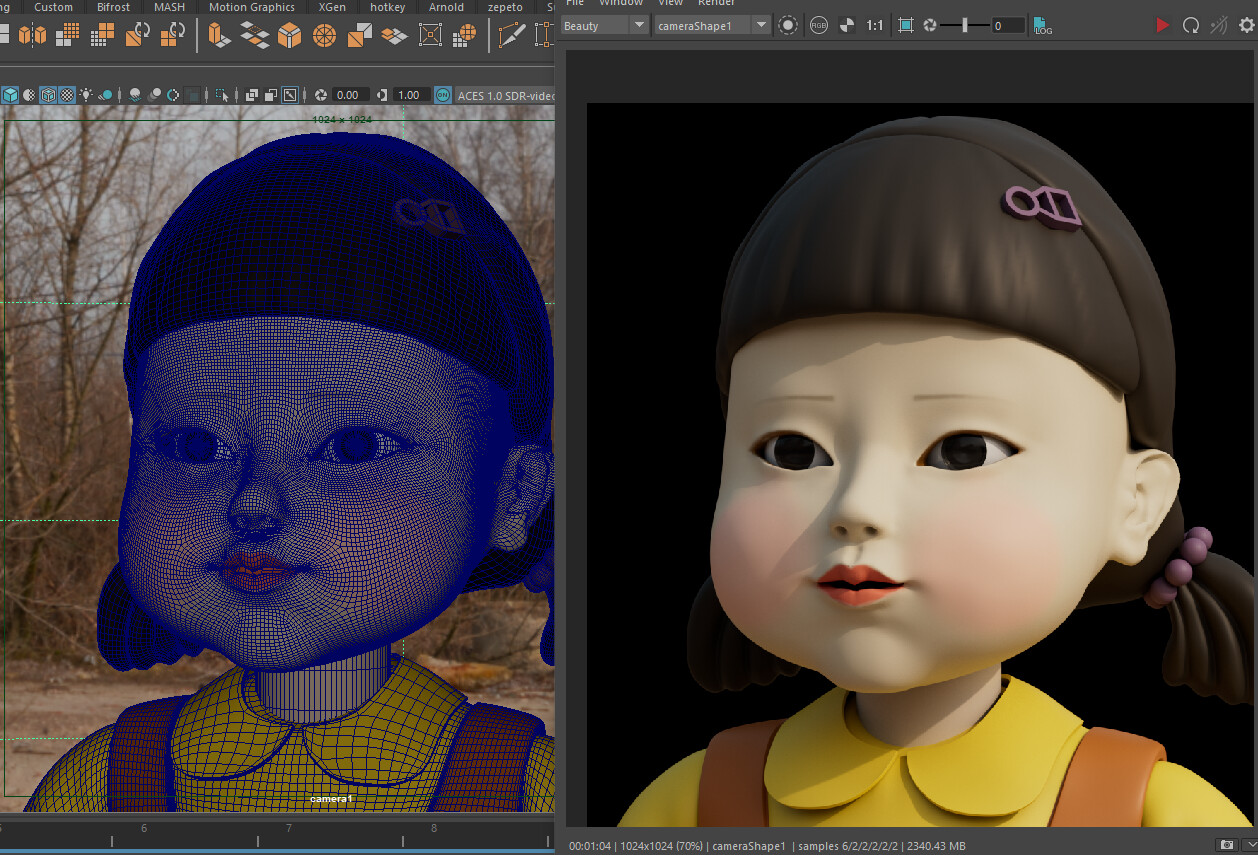
Task: Click the grid with orange sphere shelf icon
Action: 465,36
